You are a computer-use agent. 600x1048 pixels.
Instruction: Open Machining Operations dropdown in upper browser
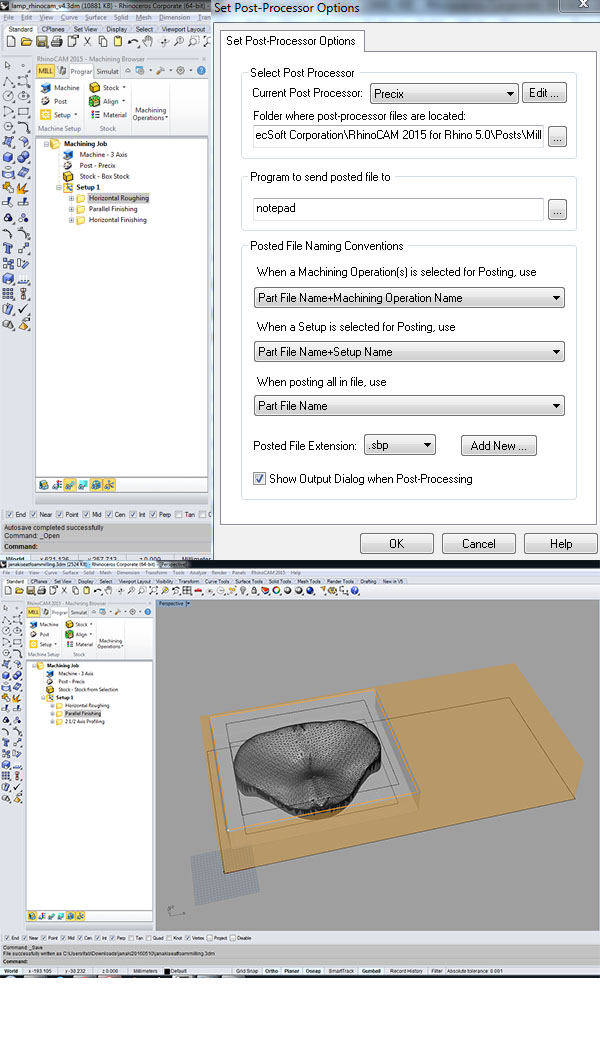click(150, 114)
